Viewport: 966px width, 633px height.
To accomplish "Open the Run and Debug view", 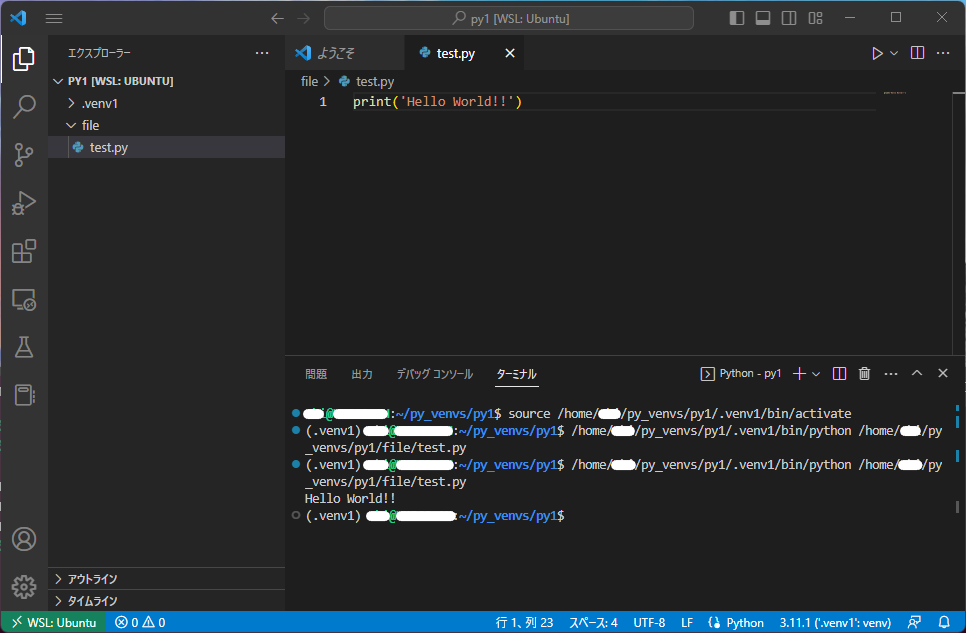I will (24, 203).
